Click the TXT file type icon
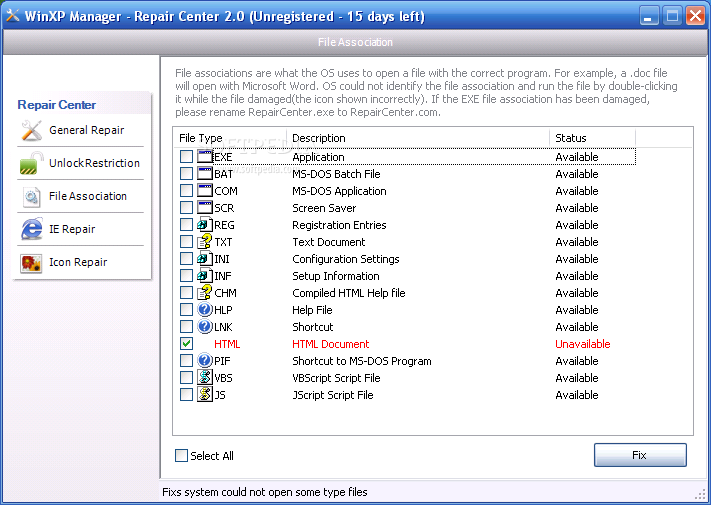 [x=205, y=242]
